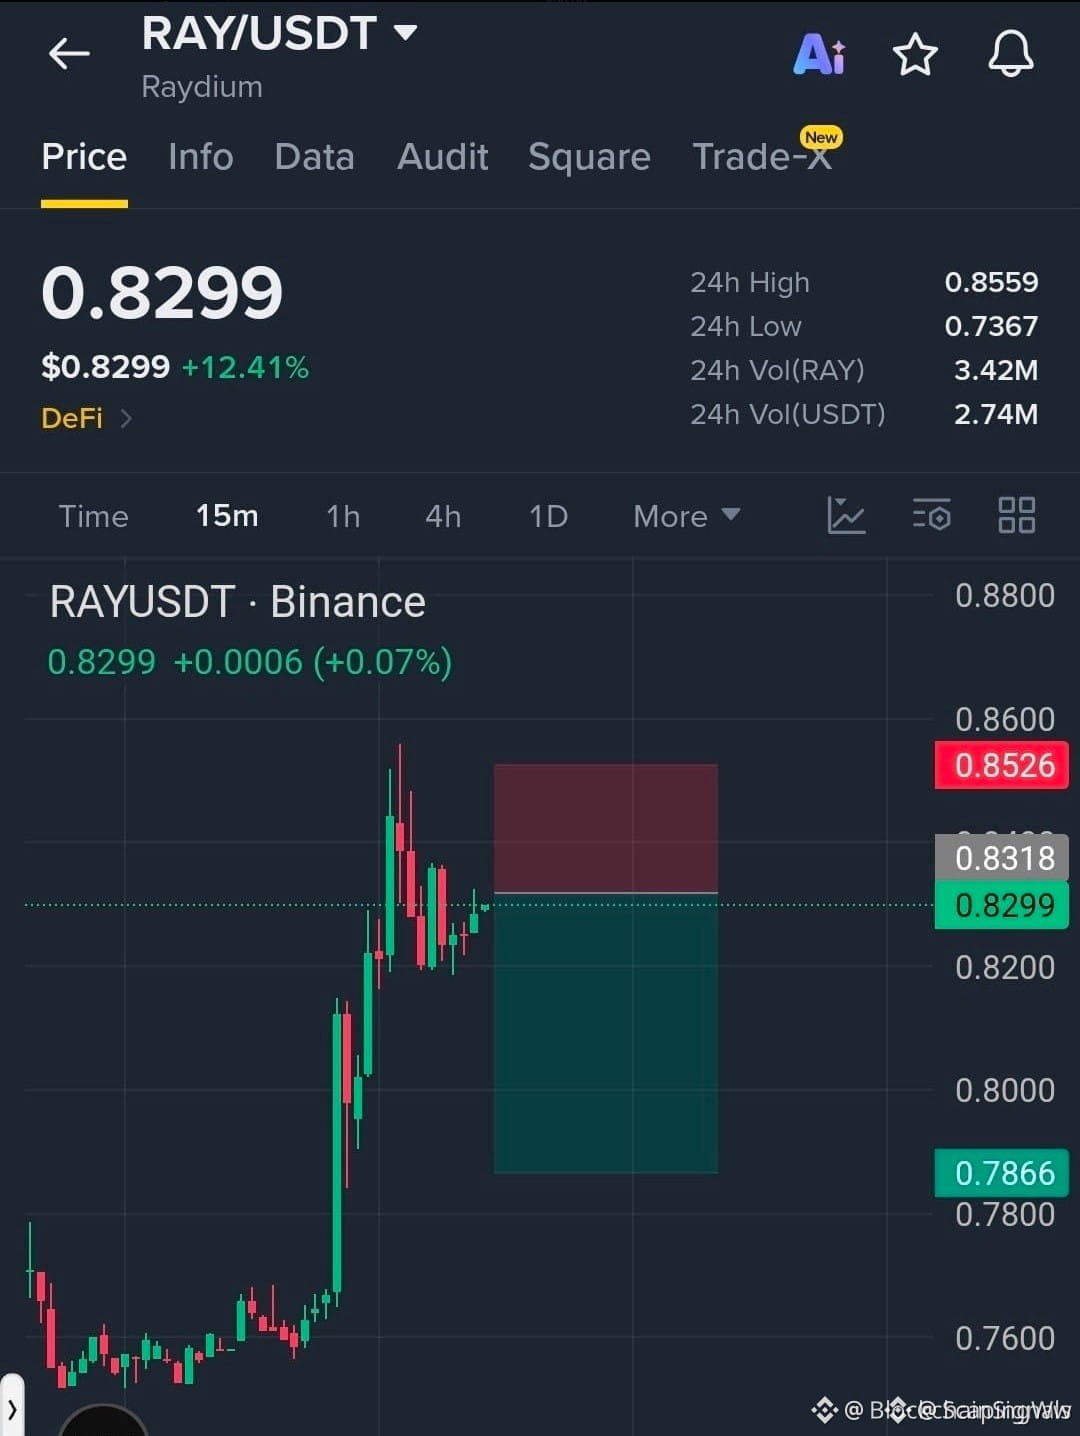Click the 0.8299 current price axis label
Screen dimensions: 1080x1436
(x=1002, y=905)
